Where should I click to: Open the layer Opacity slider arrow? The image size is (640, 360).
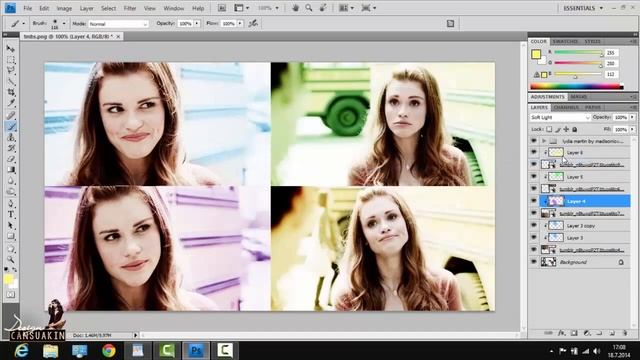(x=632, y=118)
